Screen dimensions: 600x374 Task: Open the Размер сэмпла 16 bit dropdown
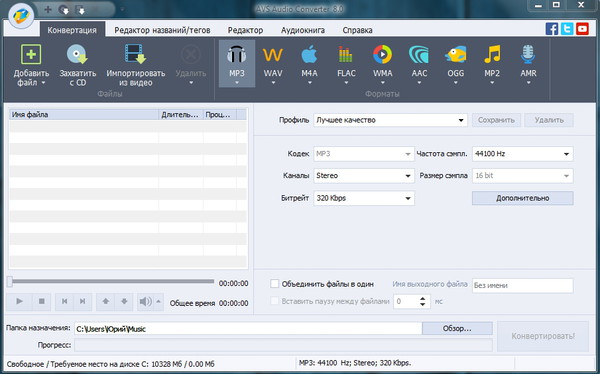[522, 176]
